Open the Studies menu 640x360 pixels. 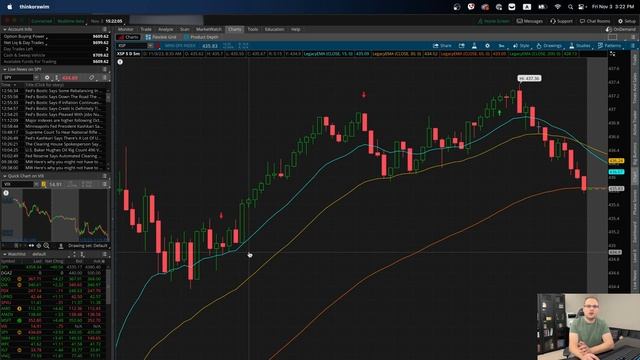click(x=580, y=46)
